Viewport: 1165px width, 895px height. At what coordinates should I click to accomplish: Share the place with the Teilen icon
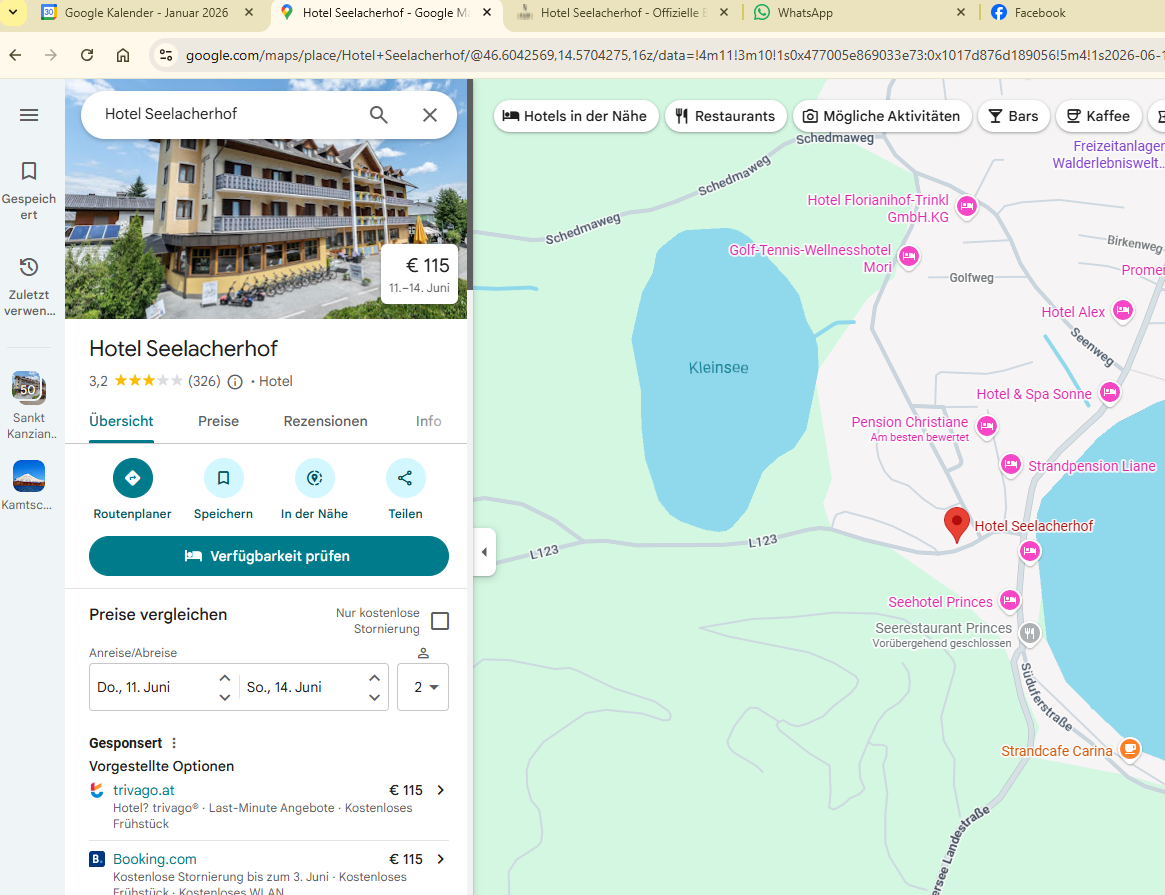point(405,478)
